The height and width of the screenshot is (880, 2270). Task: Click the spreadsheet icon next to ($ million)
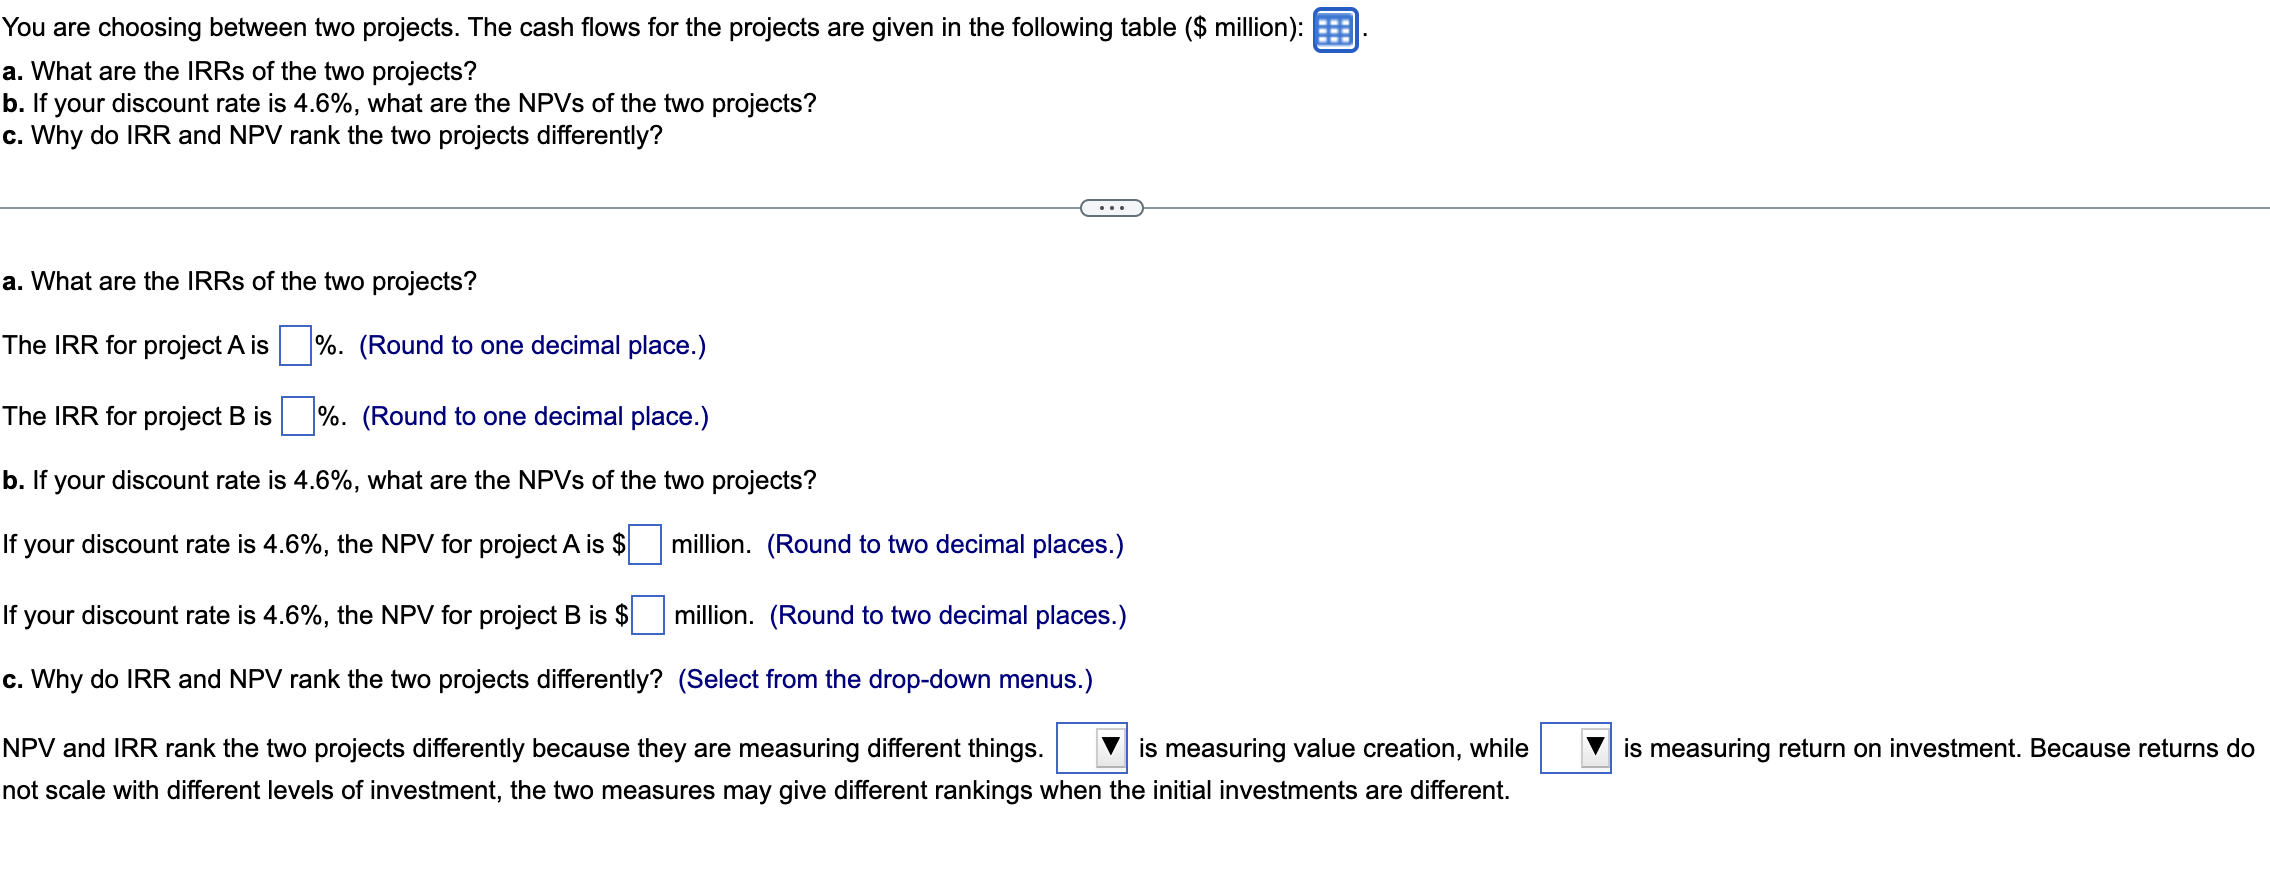click(x=1335, y=27)
